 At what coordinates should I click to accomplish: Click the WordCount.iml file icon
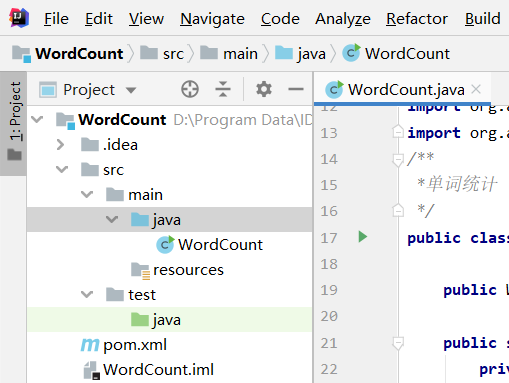91,370
